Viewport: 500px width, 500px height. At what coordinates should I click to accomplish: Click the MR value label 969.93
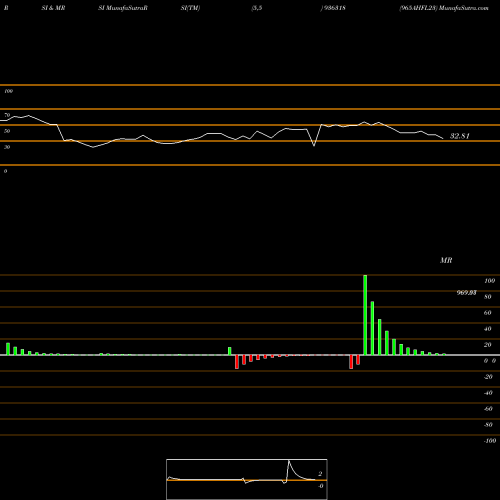point(466,293)
